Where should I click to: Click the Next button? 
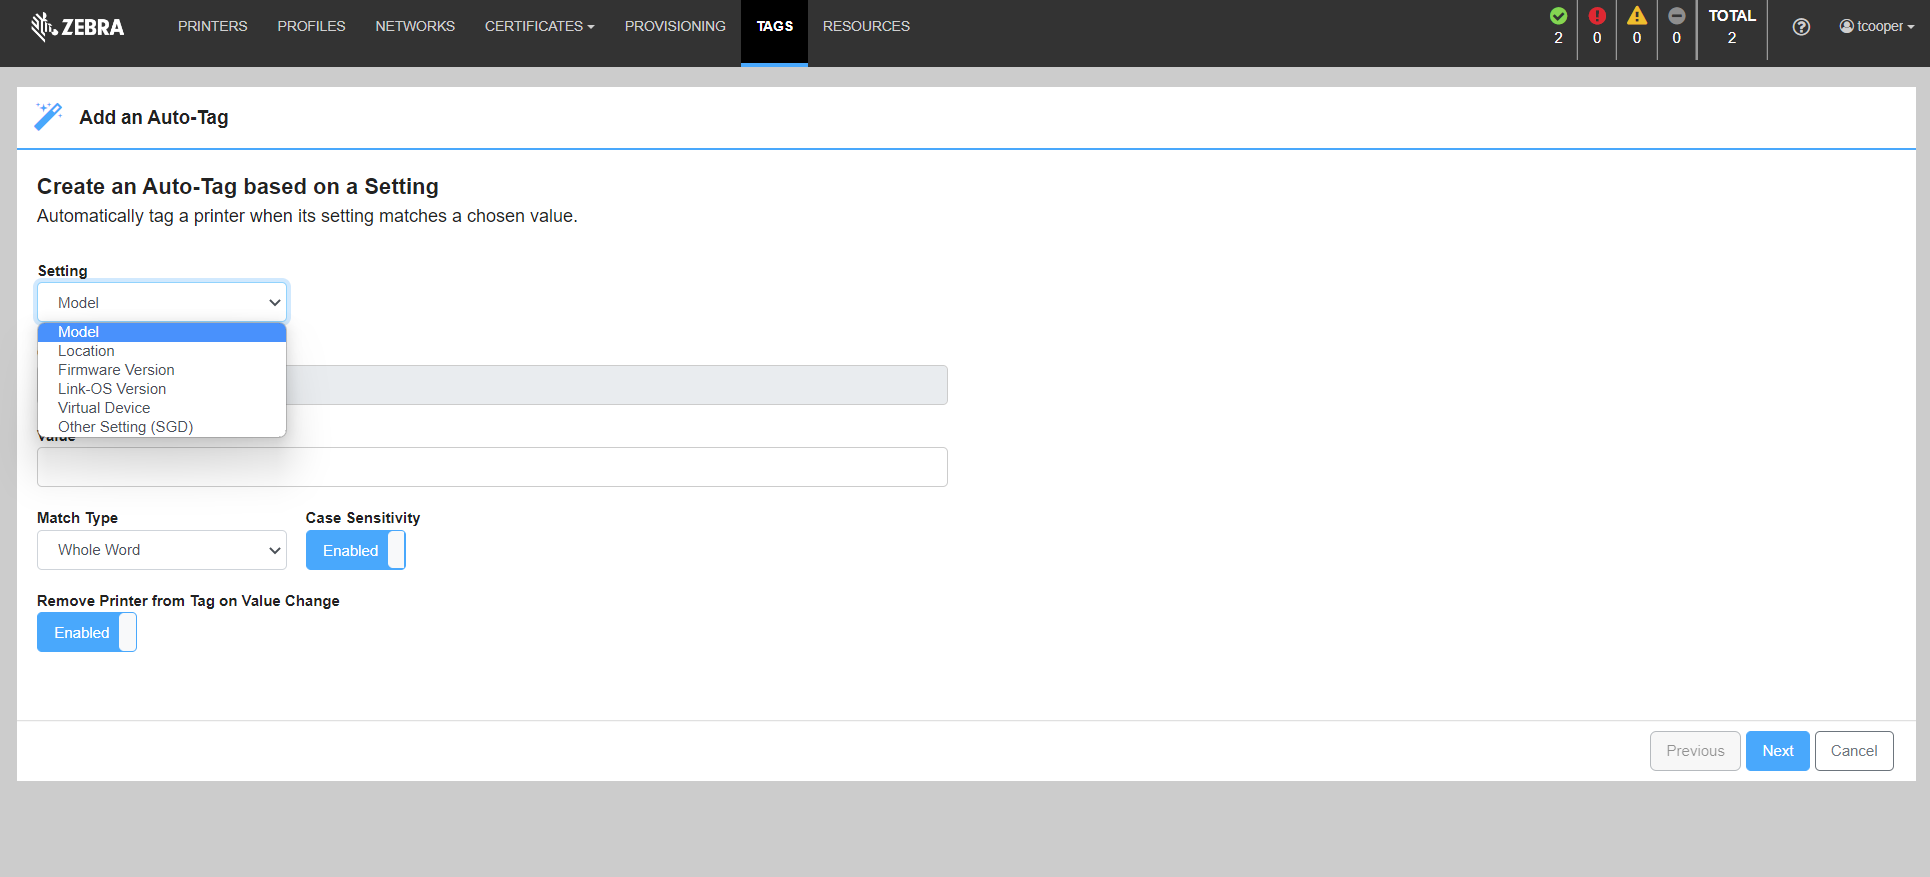tap(1777, 751)
